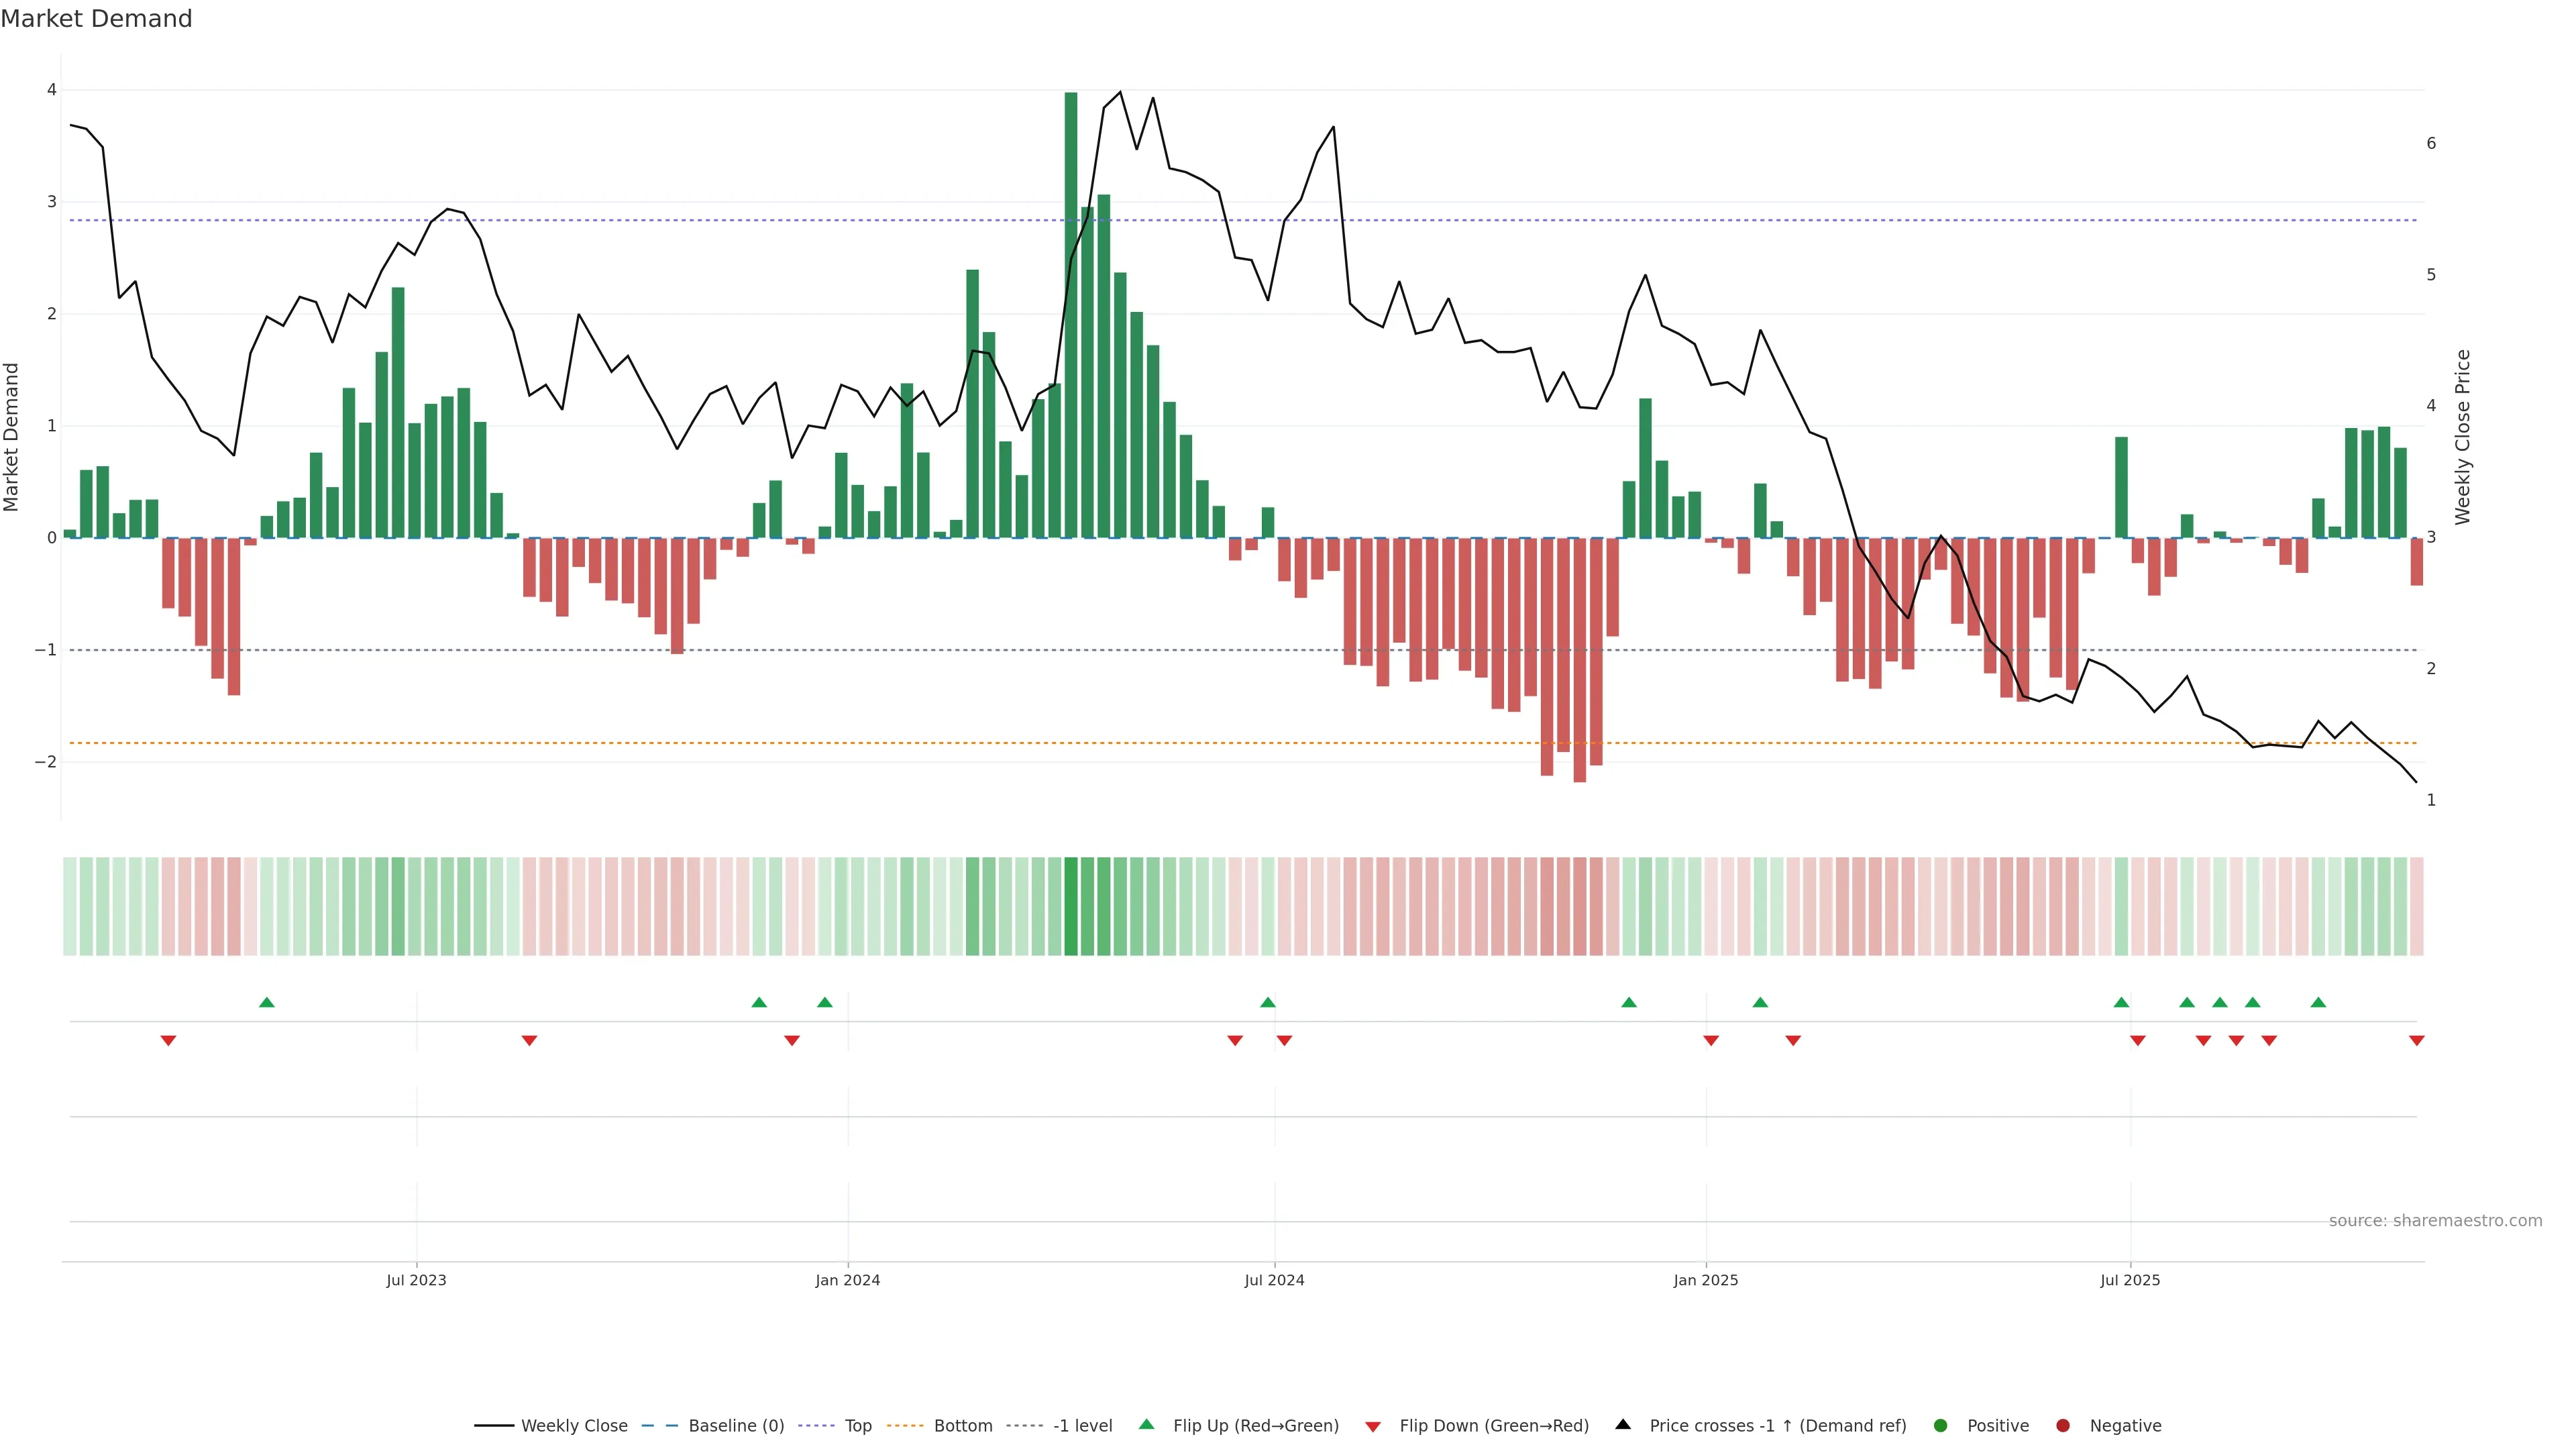Click the first red flip-down triangle marker

tap(168, 1041)
